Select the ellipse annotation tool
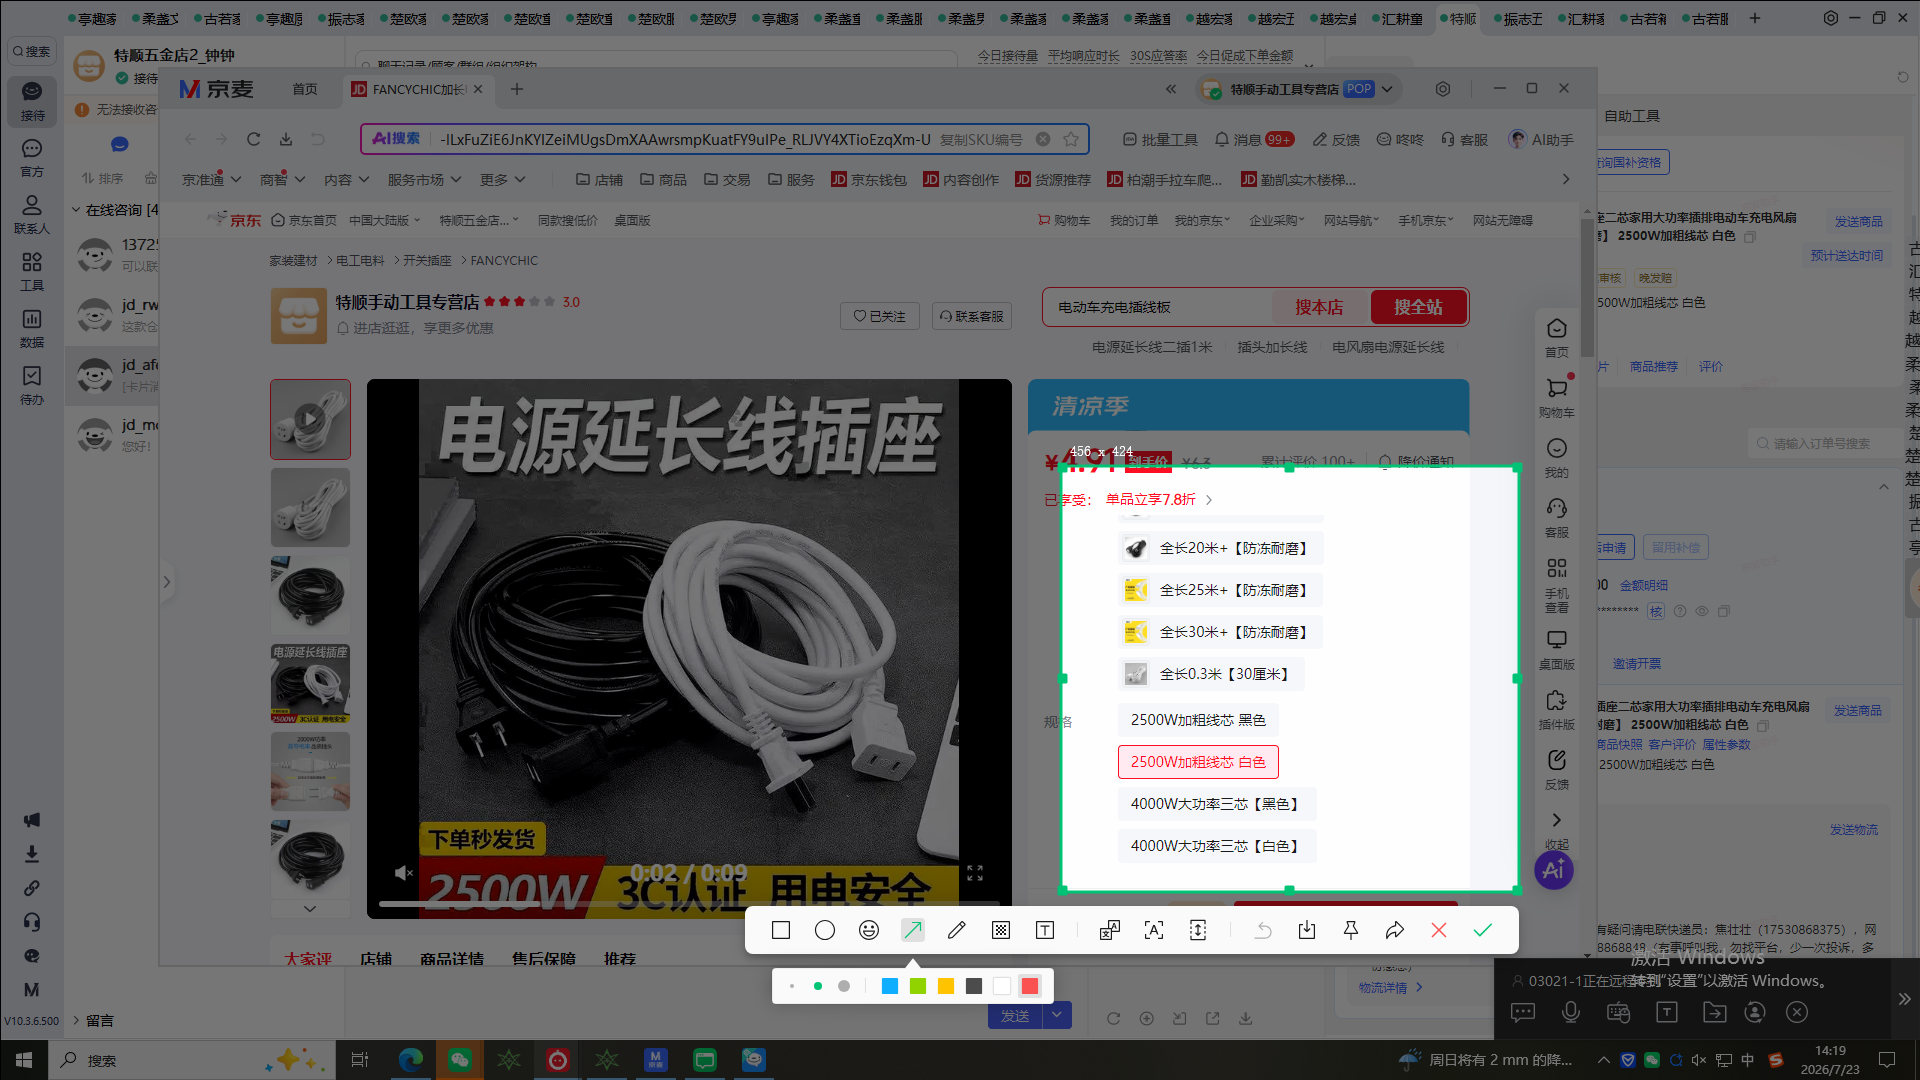 825,930
